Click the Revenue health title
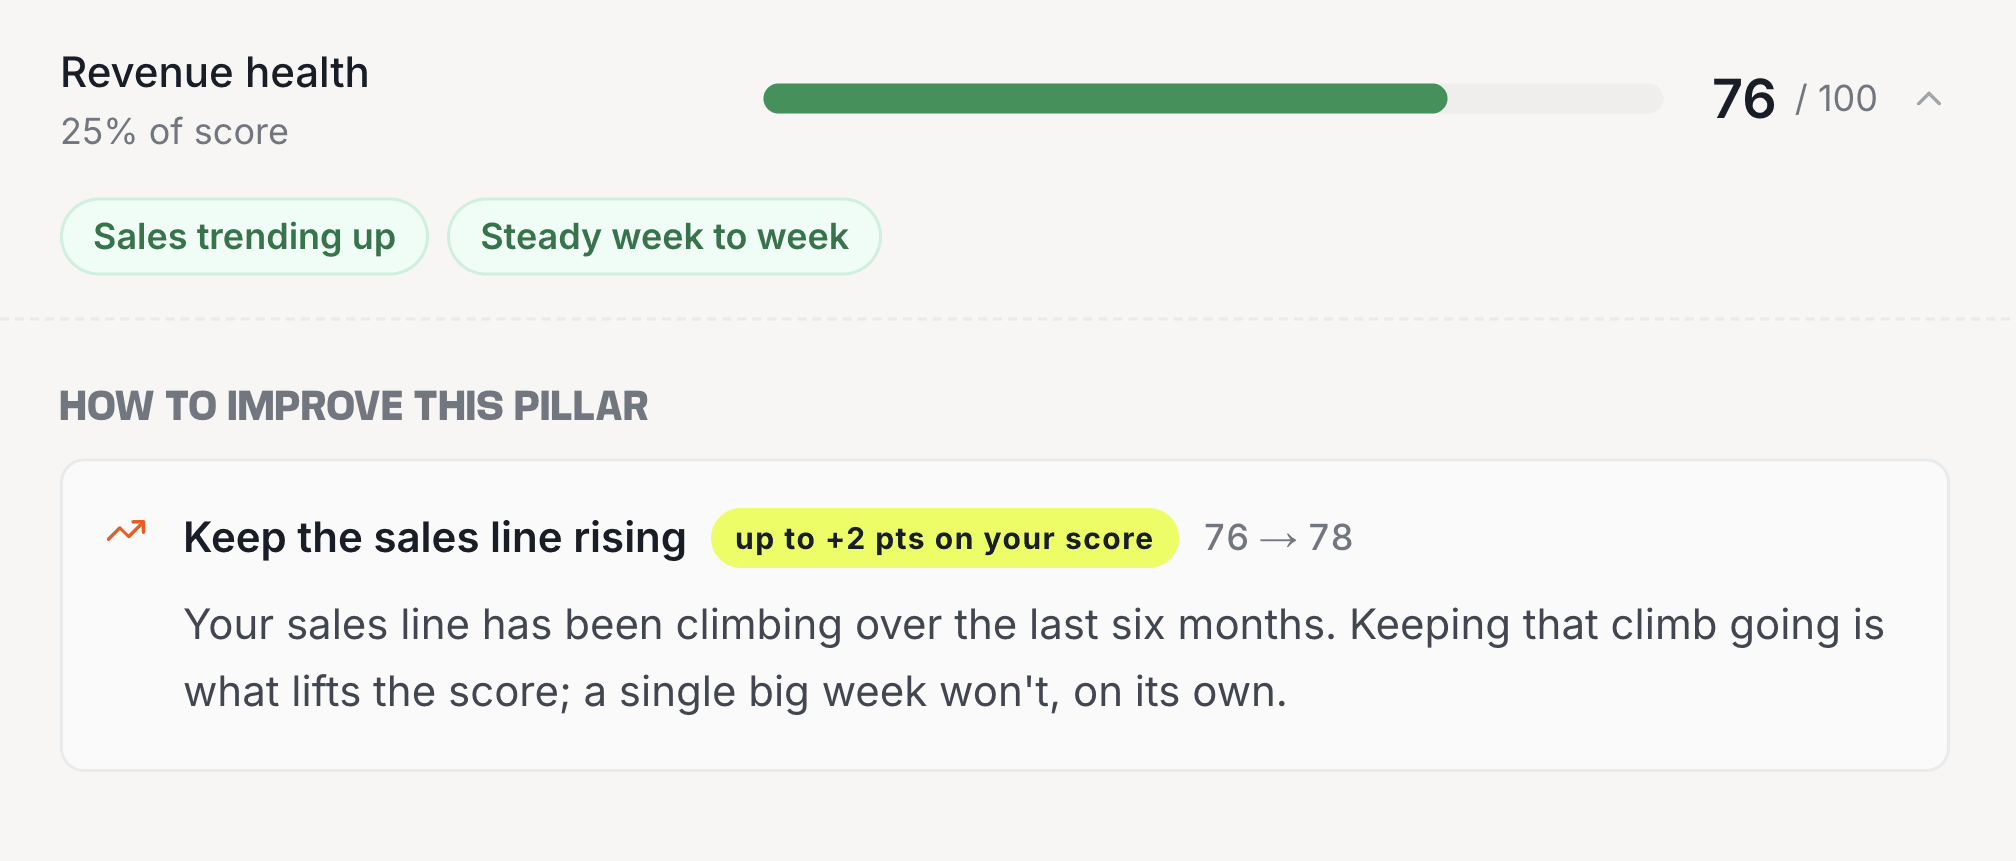This screenshot has width=2016, height=861. click(x=215, y=73)
